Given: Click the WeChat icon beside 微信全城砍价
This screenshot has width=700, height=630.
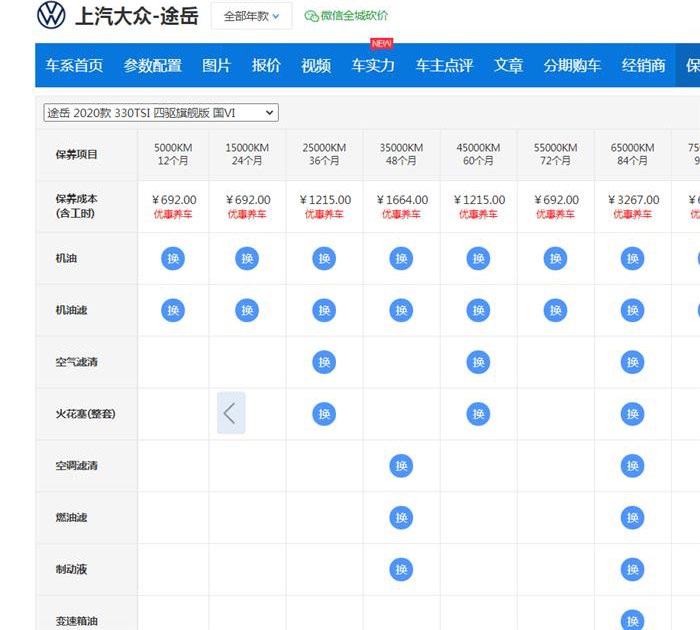Looking at the screenshot, I should tap(311, 16).
